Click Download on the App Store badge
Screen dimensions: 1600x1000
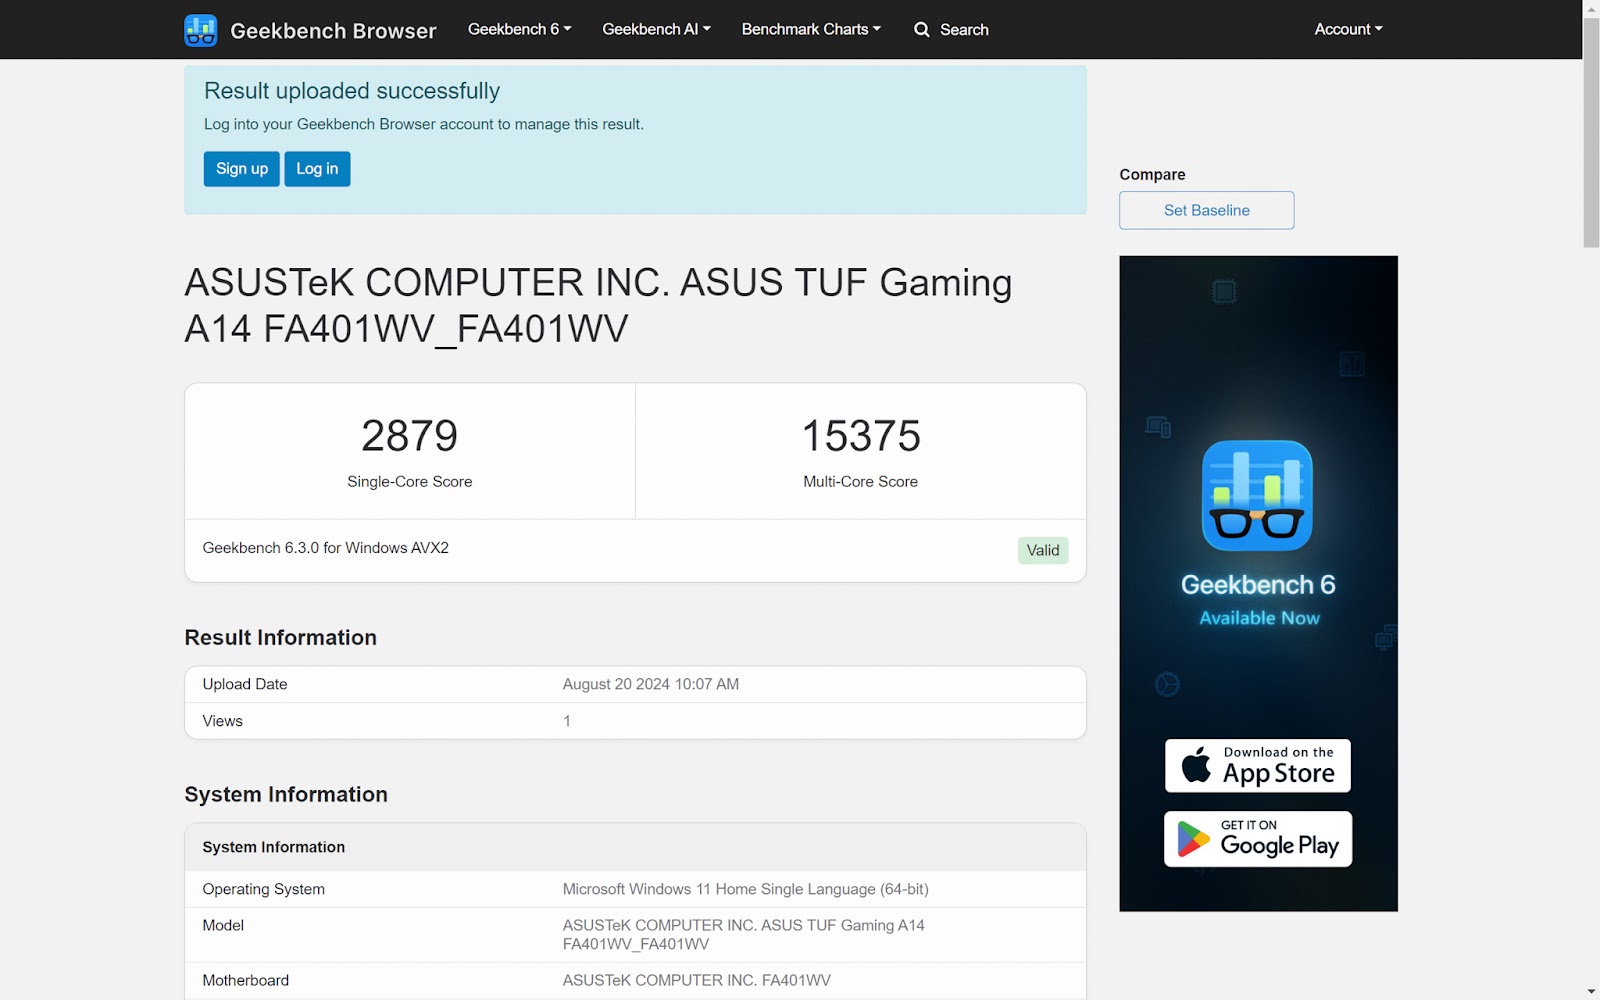point(1257,766)
